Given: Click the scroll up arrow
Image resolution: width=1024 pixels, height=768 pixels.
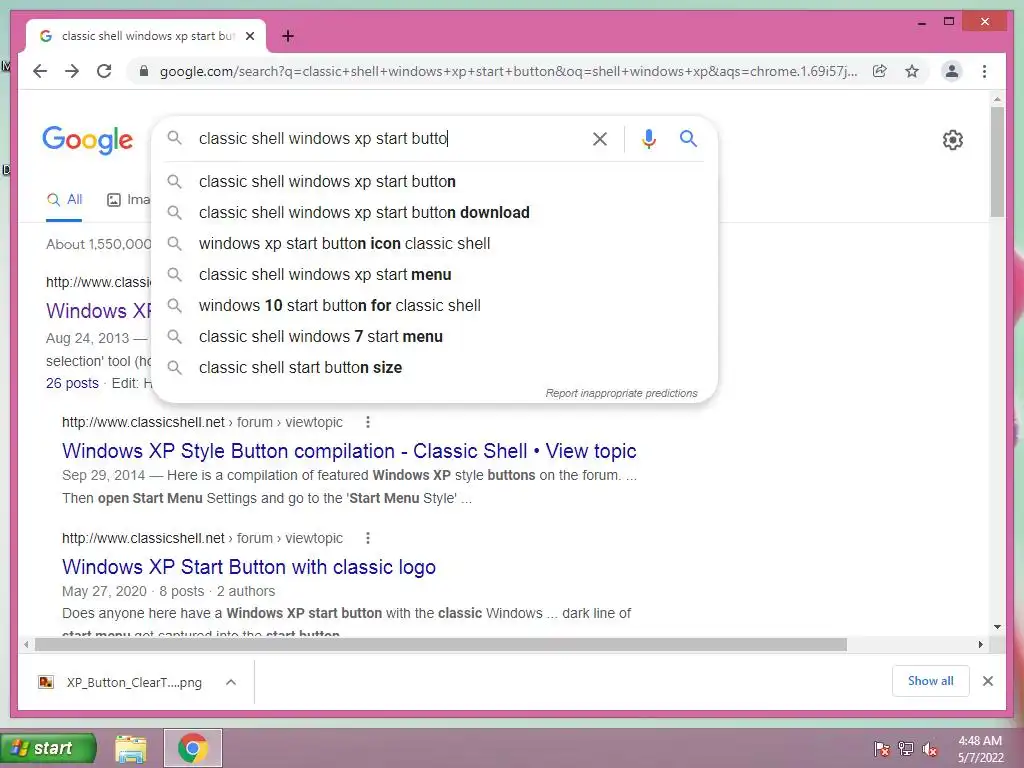Looking at the screenshot, I should [x=997, y=99].
